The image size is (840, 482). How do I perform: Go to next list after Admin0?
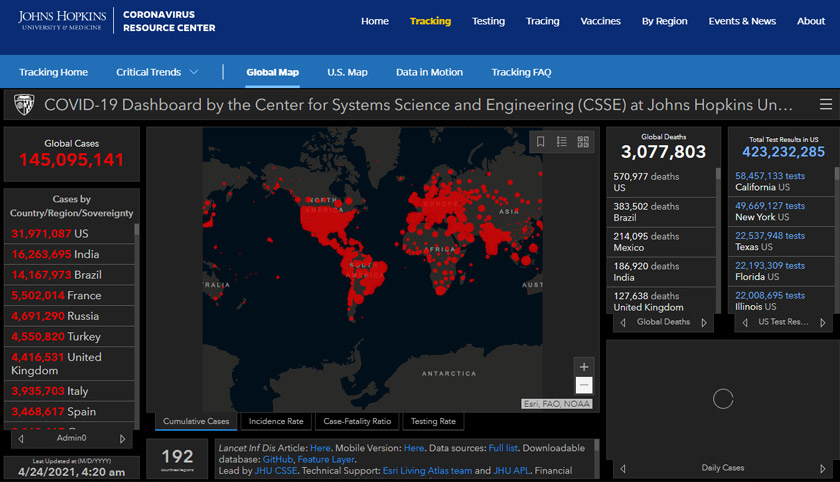pos(123,438)
